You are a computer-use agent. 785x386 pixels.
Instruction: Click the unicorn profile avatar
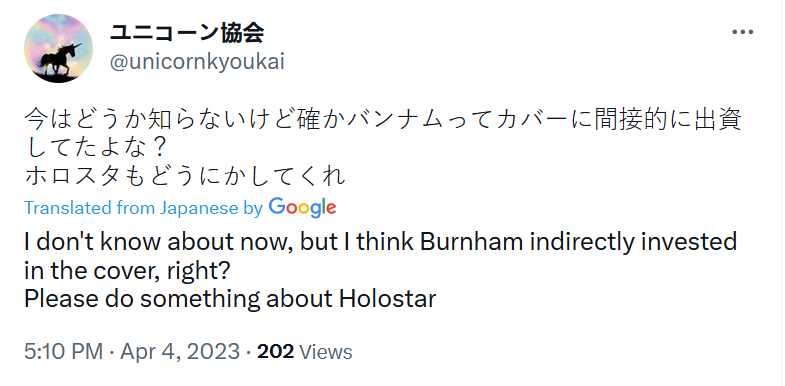coord(59,49)
